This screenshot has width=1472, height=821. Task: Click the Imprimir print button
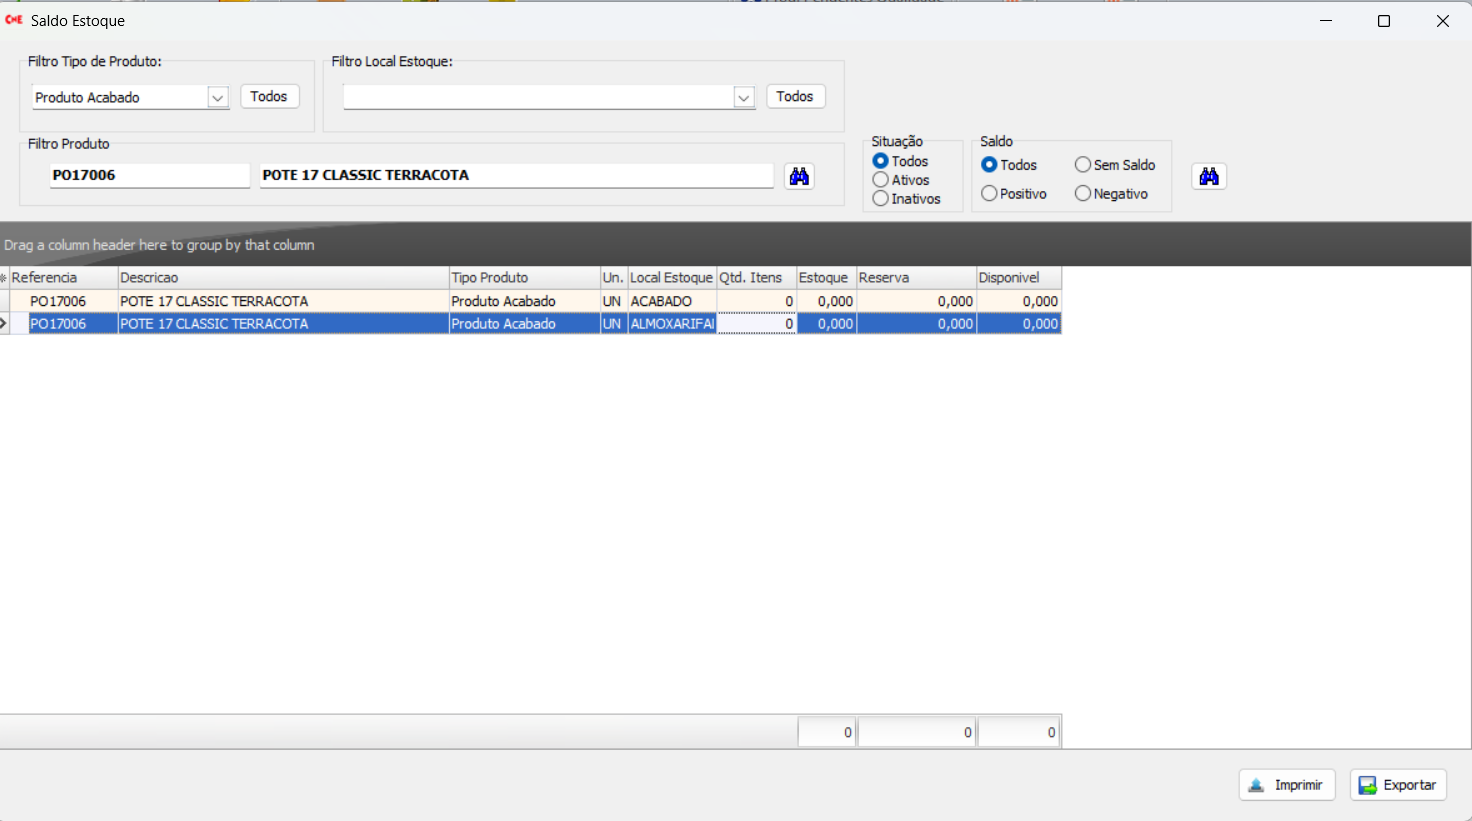[1287, 785]
